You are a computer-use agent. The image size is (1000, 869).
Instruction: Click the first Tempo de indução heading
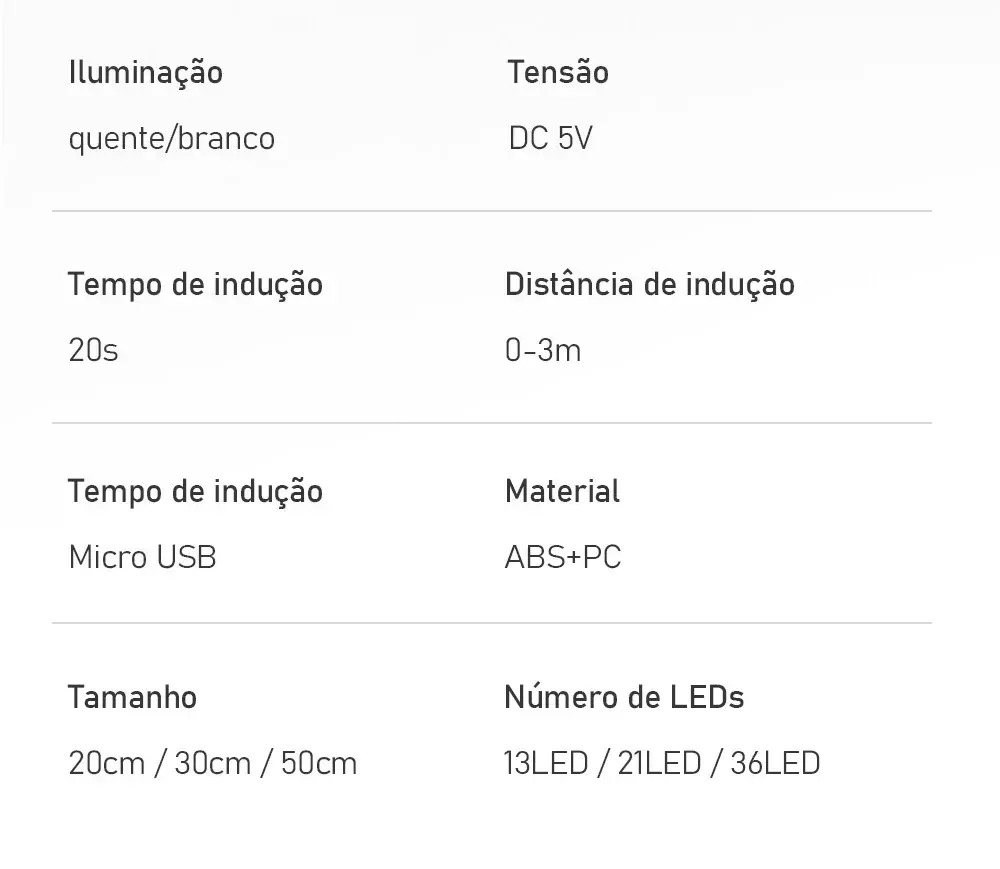coord(195,285)
